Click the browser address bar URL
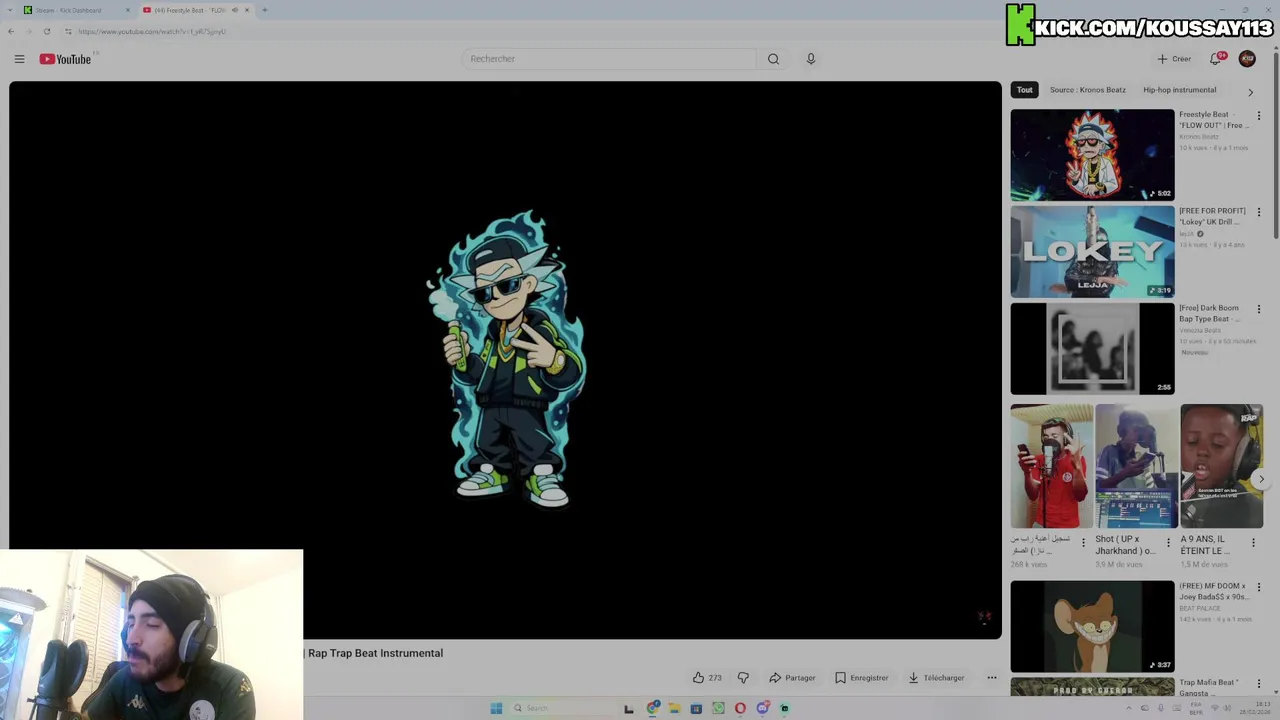Viewport: 1280px width, 720px height. [x=152, y=31]
